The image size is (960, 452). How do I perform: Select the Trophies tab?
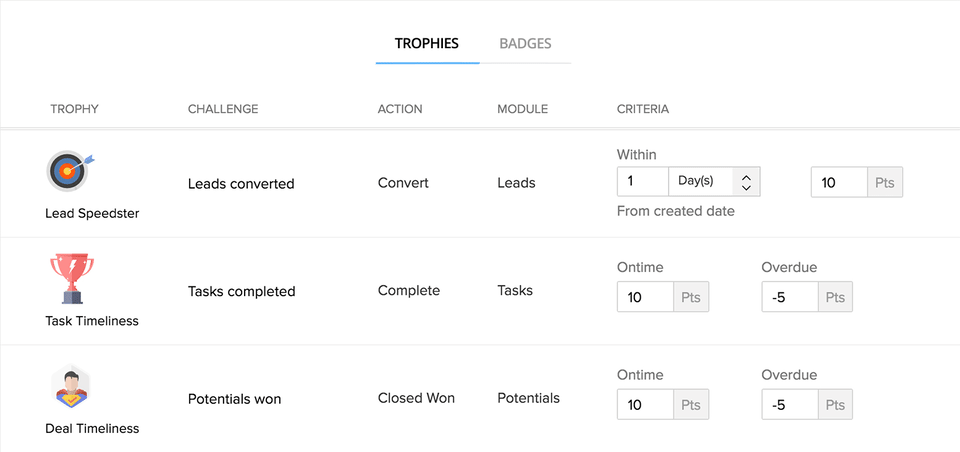tap(427, 44)
